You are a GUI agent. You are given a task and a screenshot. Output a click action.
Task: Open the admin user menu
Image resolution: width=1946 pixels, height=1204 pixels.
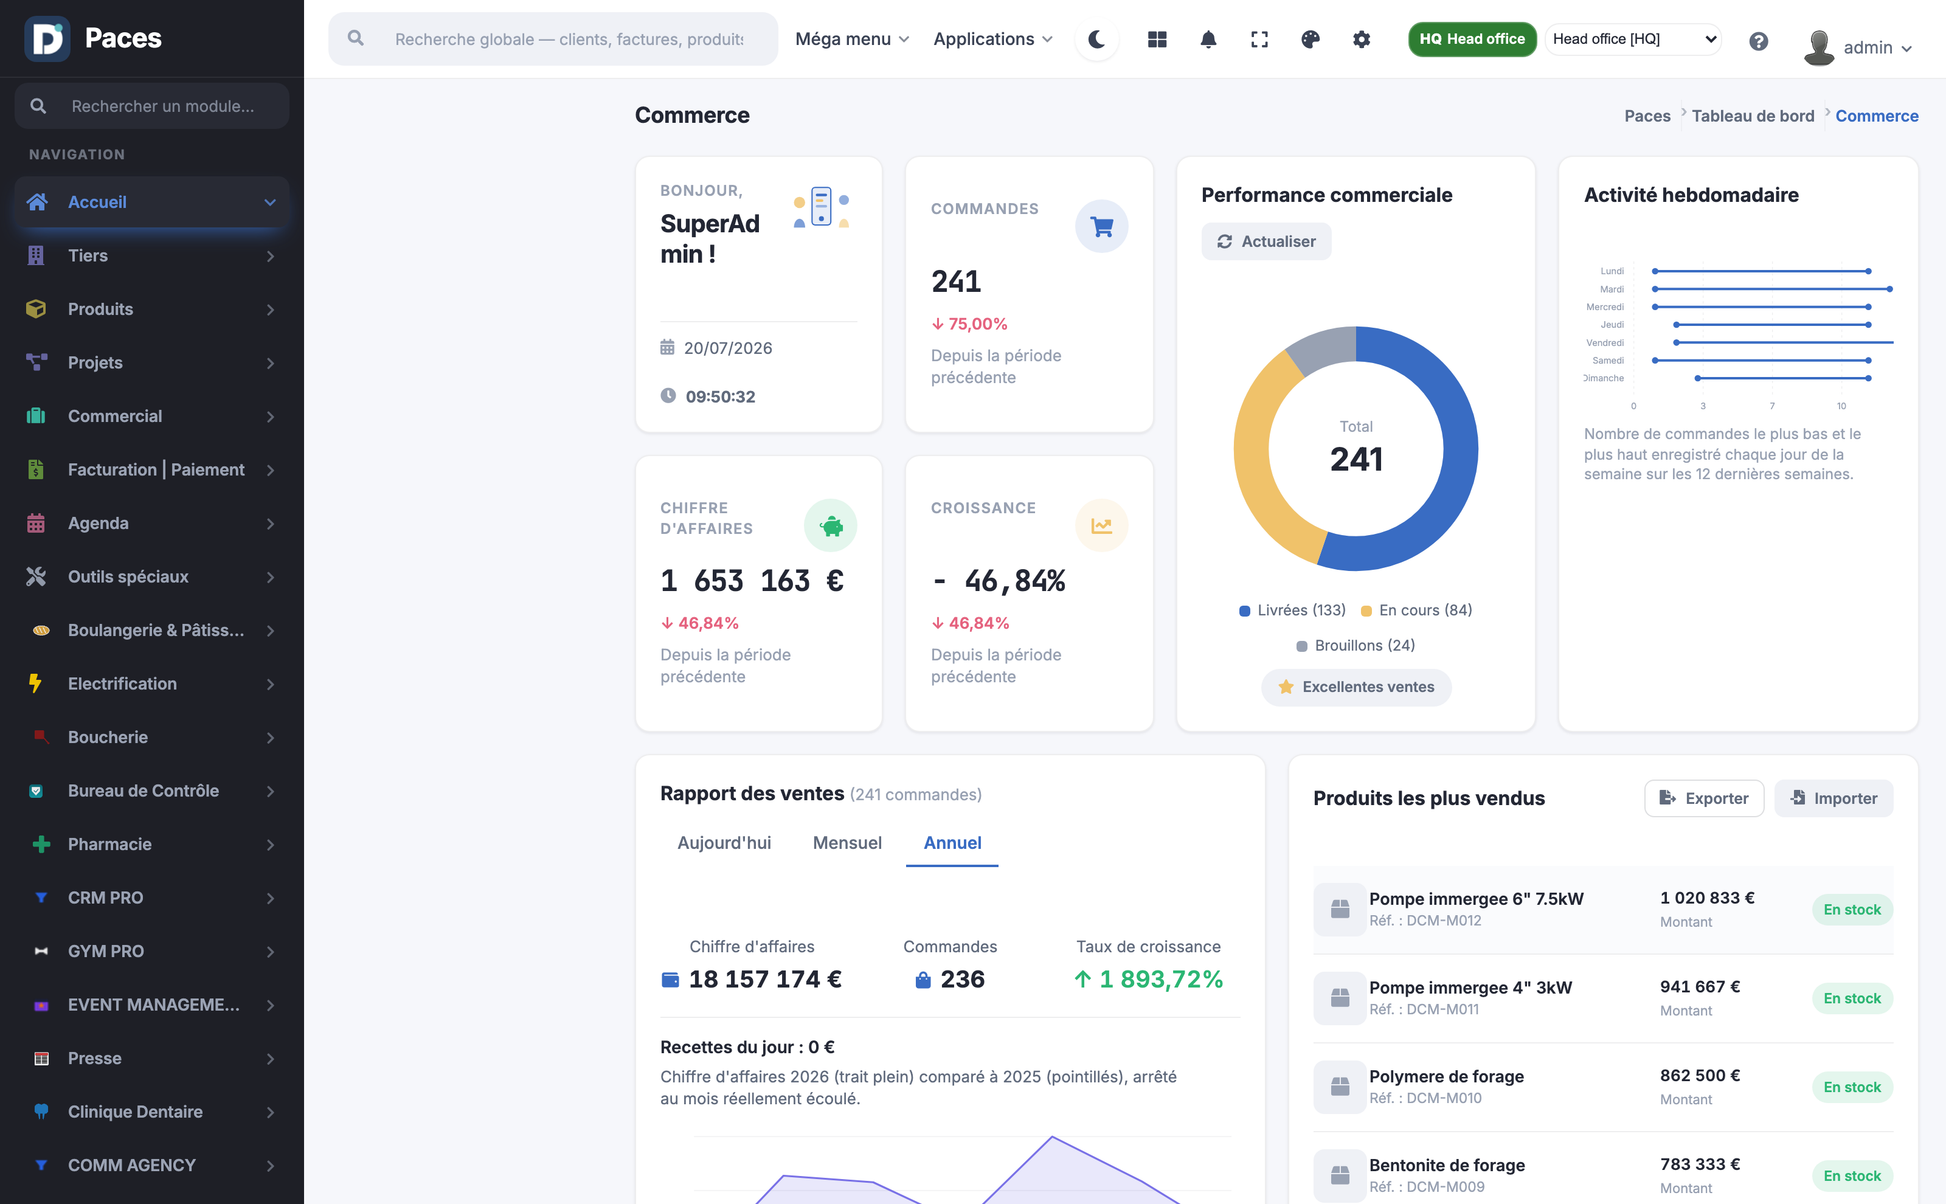pyautogui.click(x=1858, y=47)
